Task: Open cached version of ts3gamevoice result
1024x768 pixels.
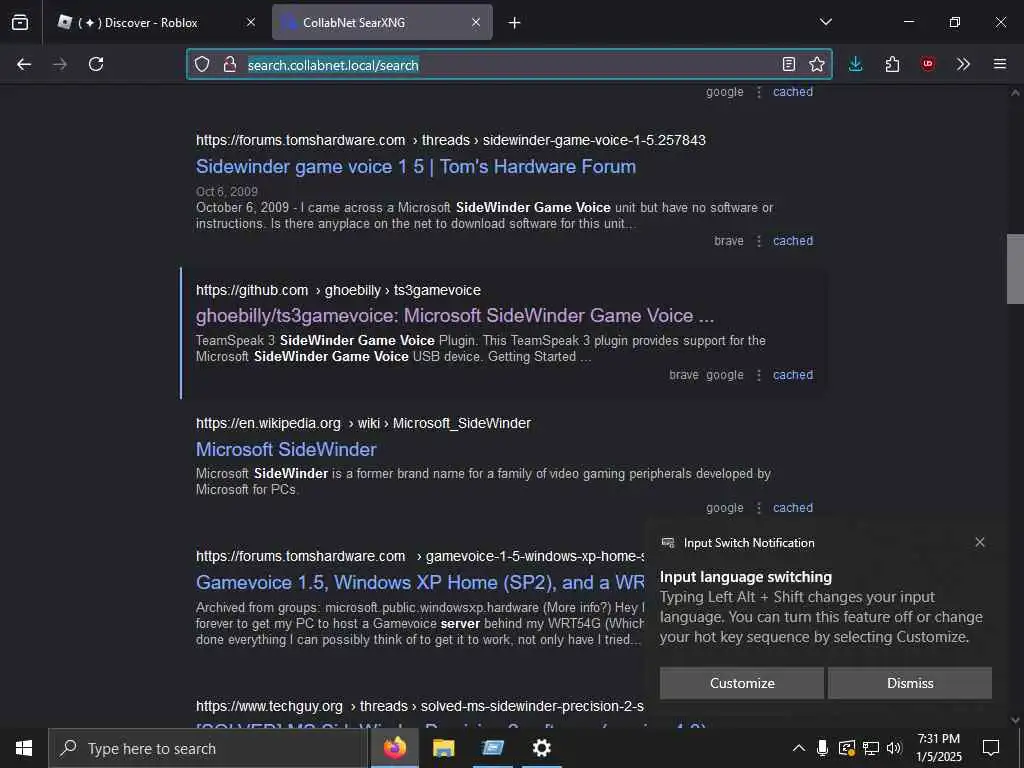Action: 793,375
